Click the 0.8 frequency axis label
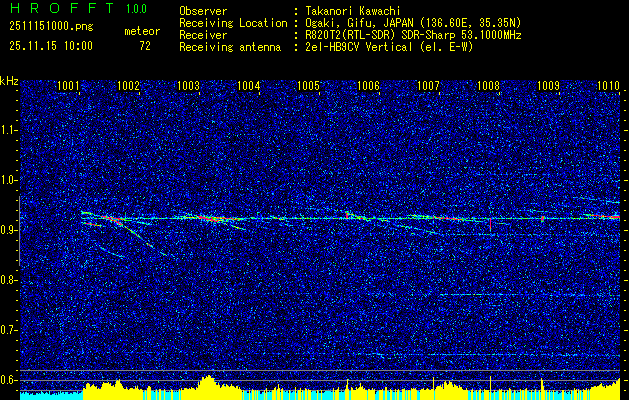 [9, 280]
